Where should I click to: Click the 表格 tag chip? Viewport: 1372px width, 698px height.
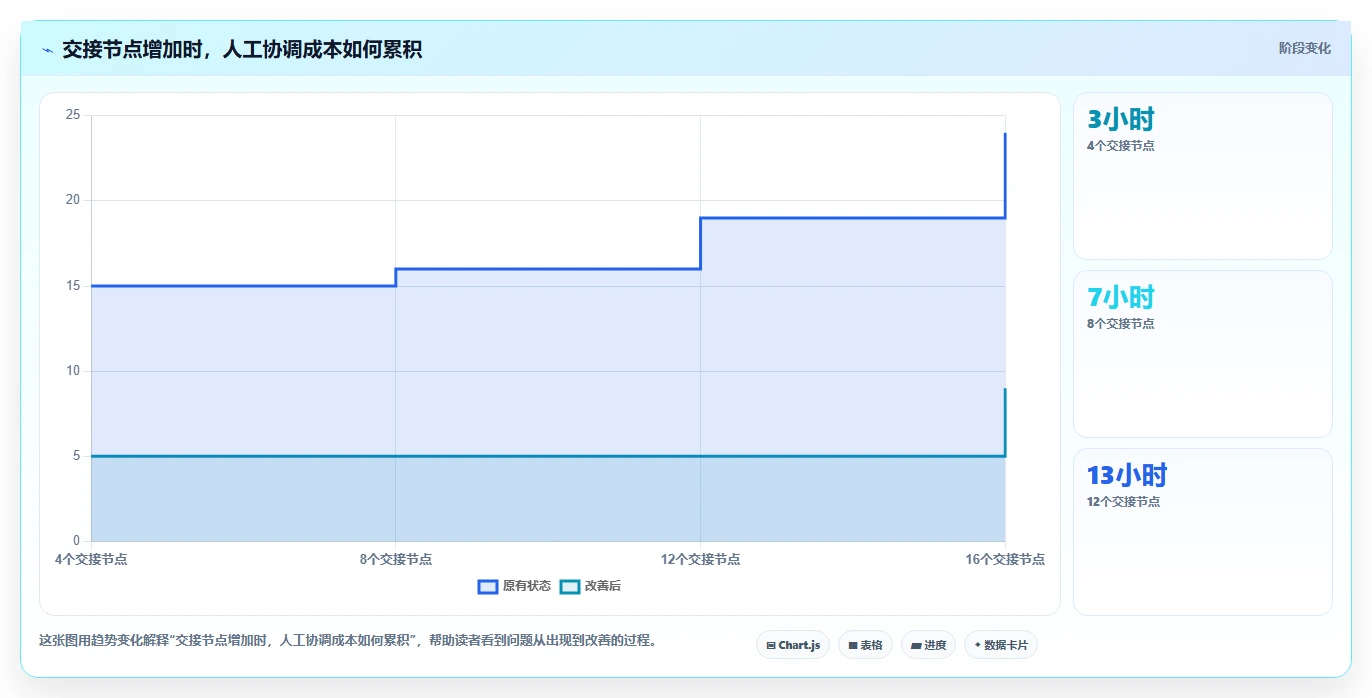pyautogui.click(x=865, y=645)
